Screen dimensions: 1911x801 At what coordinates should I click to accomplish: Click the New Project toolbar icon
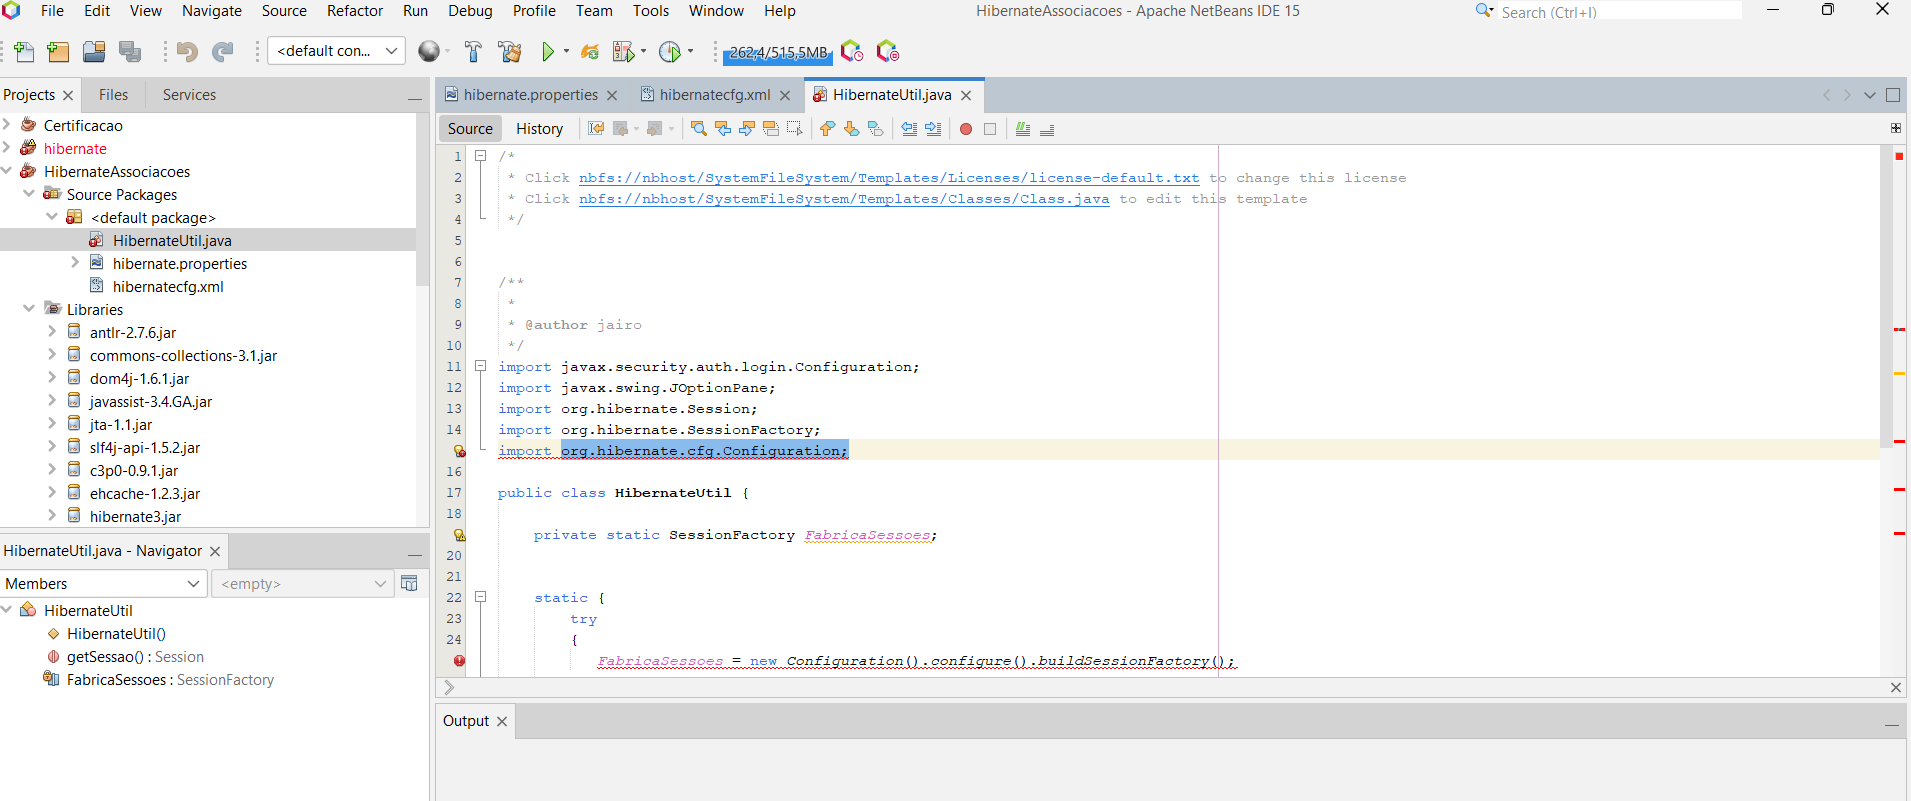(x=59, y=51)
